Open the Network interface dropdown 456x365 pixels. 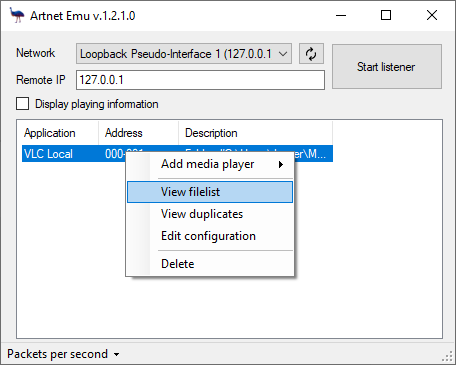pos(184,53)
